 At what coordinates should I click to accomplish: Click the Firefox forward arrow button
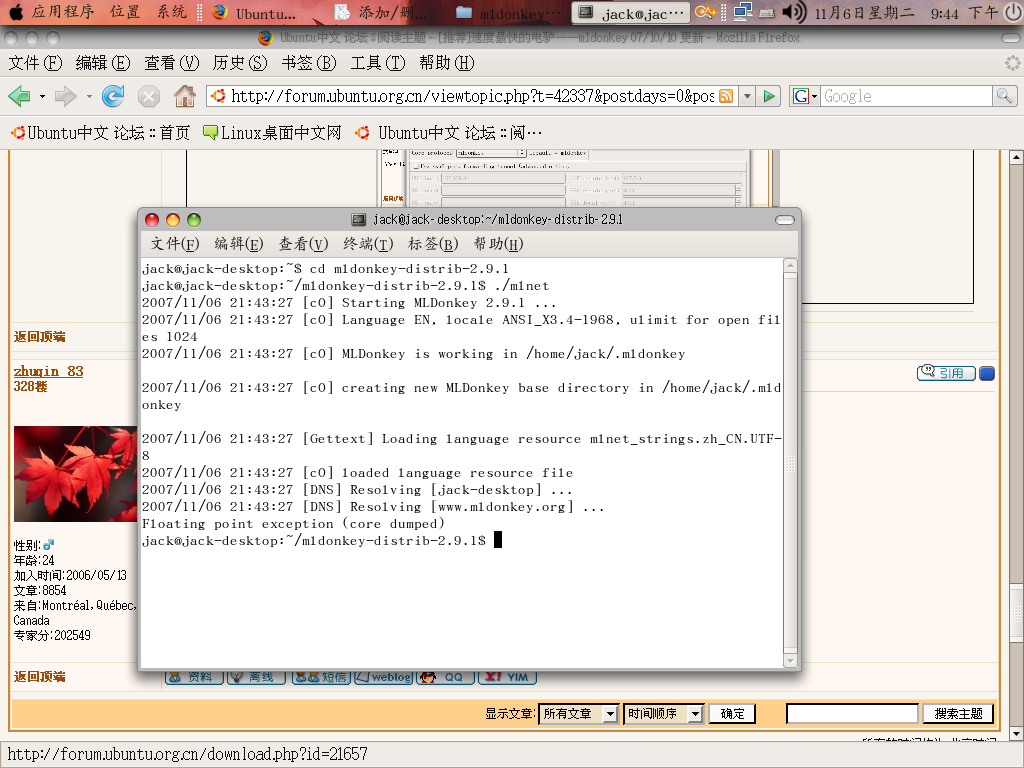point(65,97)
